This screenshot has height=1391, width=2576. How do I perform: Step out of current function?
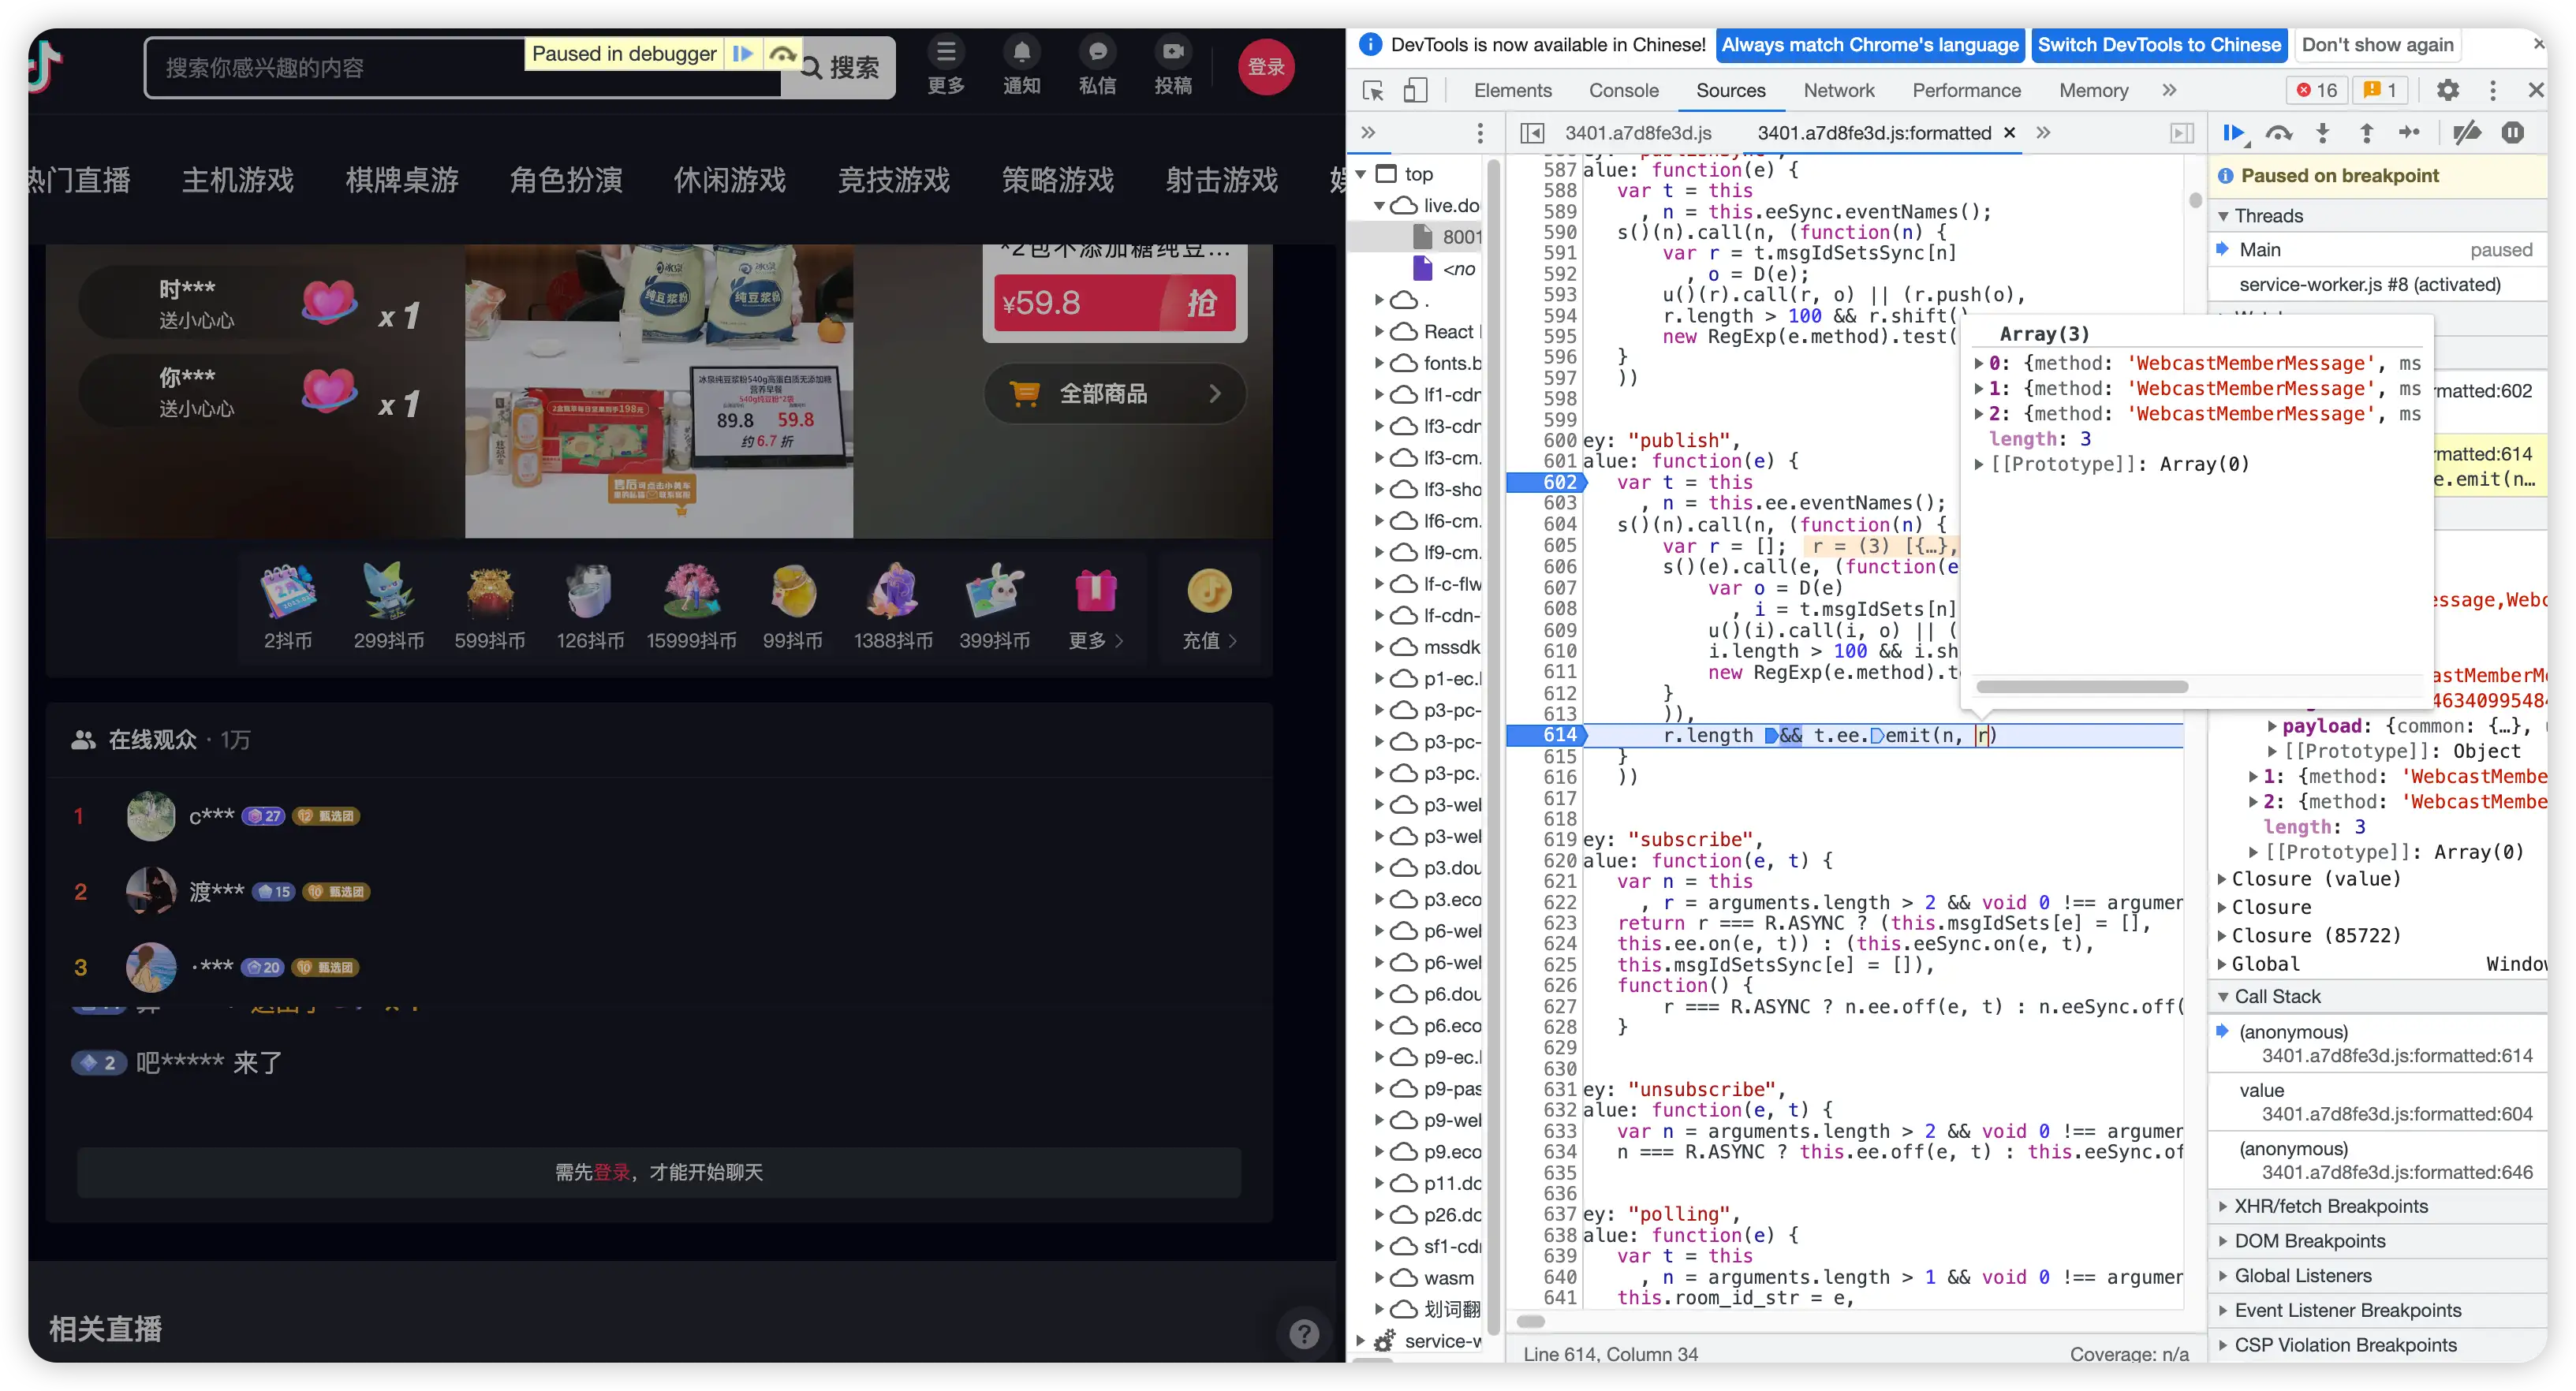tap(2367, 133)
